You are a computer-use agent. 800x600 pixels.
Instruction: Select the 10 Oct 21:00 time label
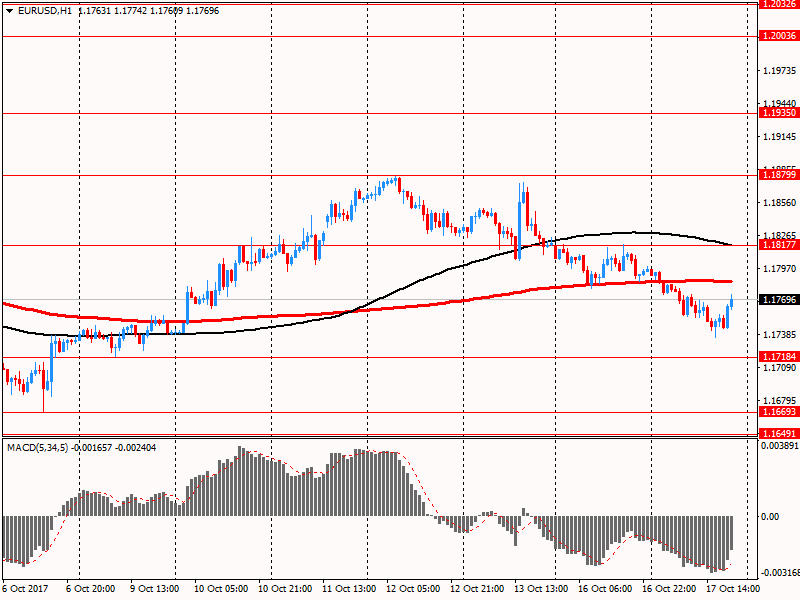point(285,588)
